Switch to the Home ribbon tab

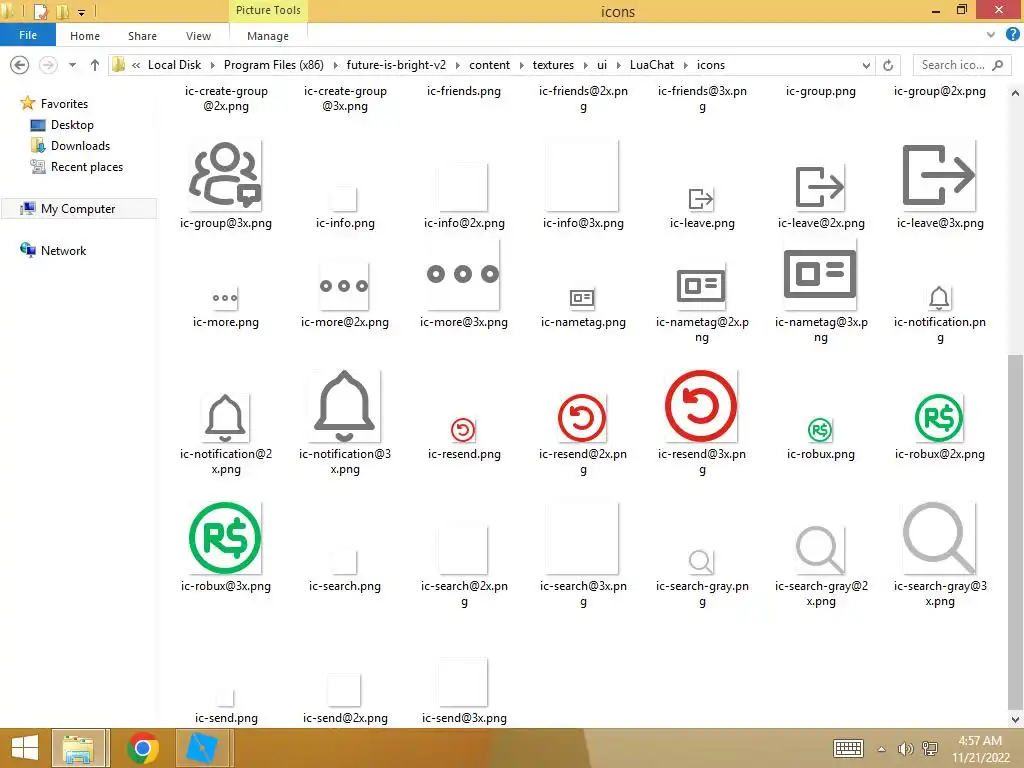(85, 36)
